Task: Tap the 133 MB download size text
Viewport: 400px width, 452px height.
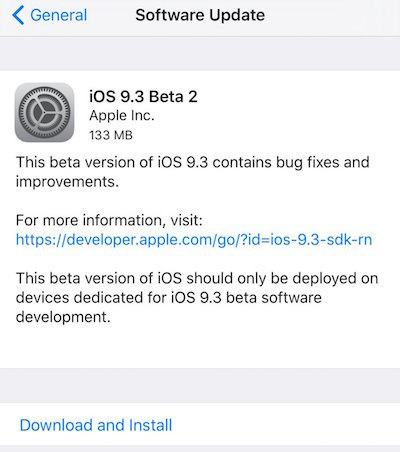Action: pyautogui.click(x=111, y=135)
